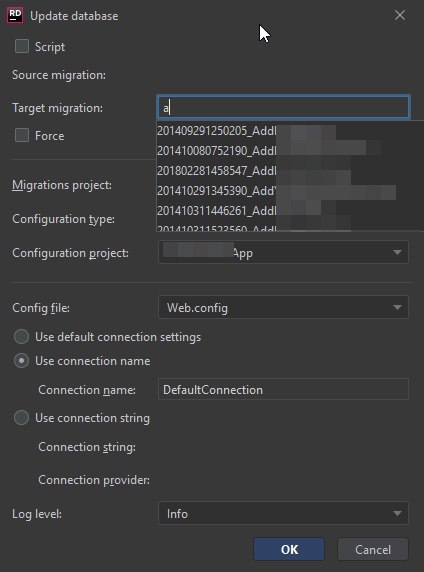
Task: Choose the 201410311446261 migration suggestion
Action: click(290, 210)
